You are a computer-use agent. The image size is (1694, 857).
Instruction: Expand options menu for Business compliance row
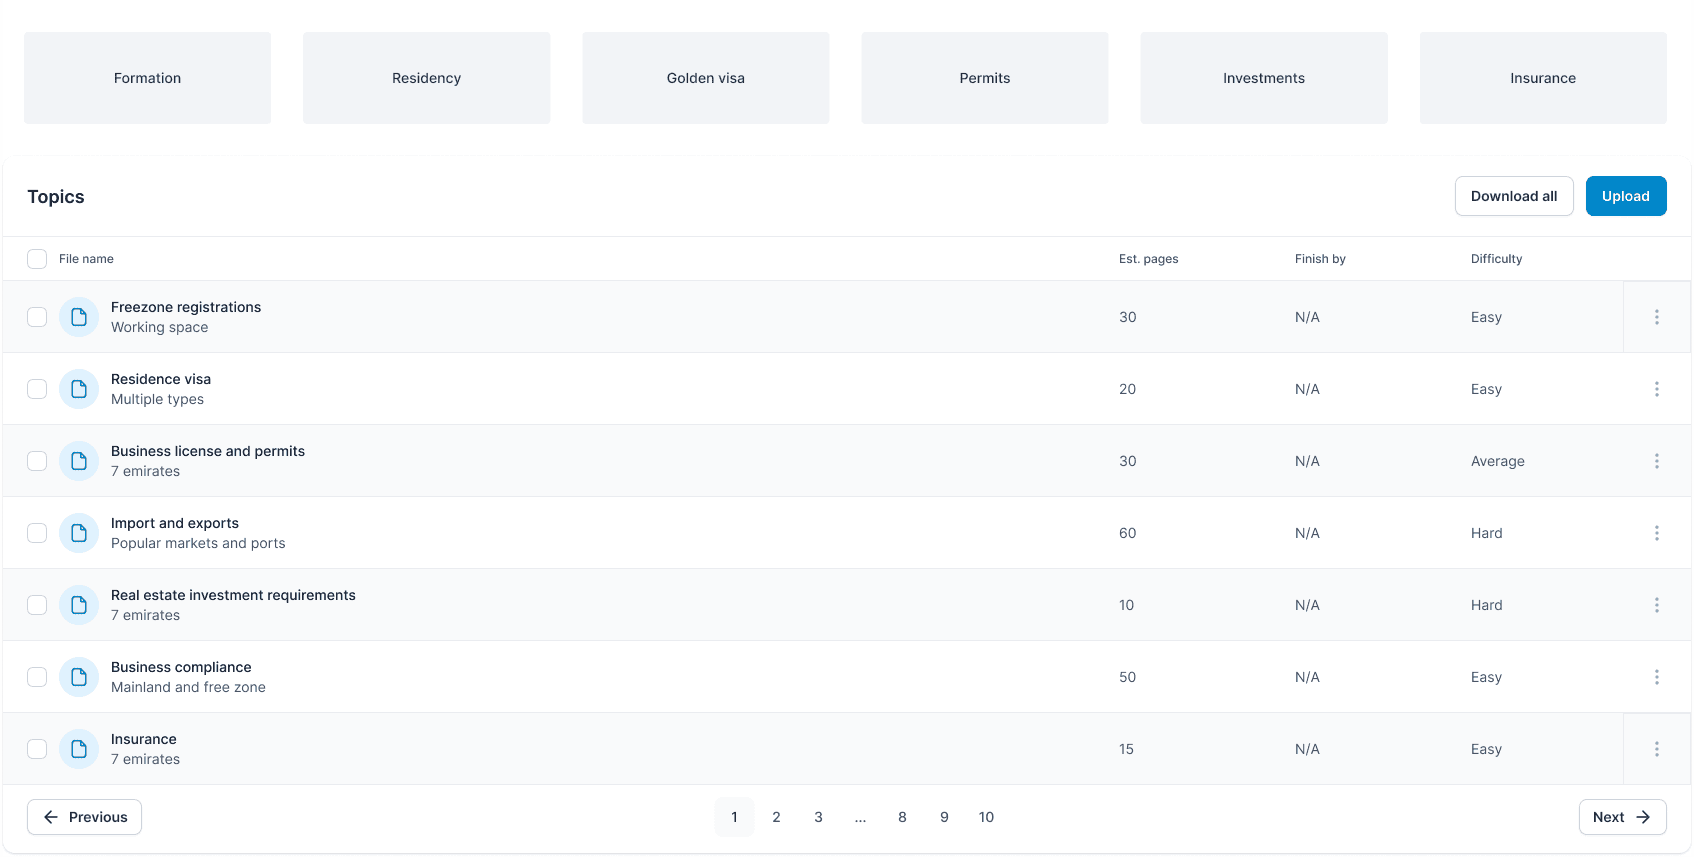(x=1656, y=677)
